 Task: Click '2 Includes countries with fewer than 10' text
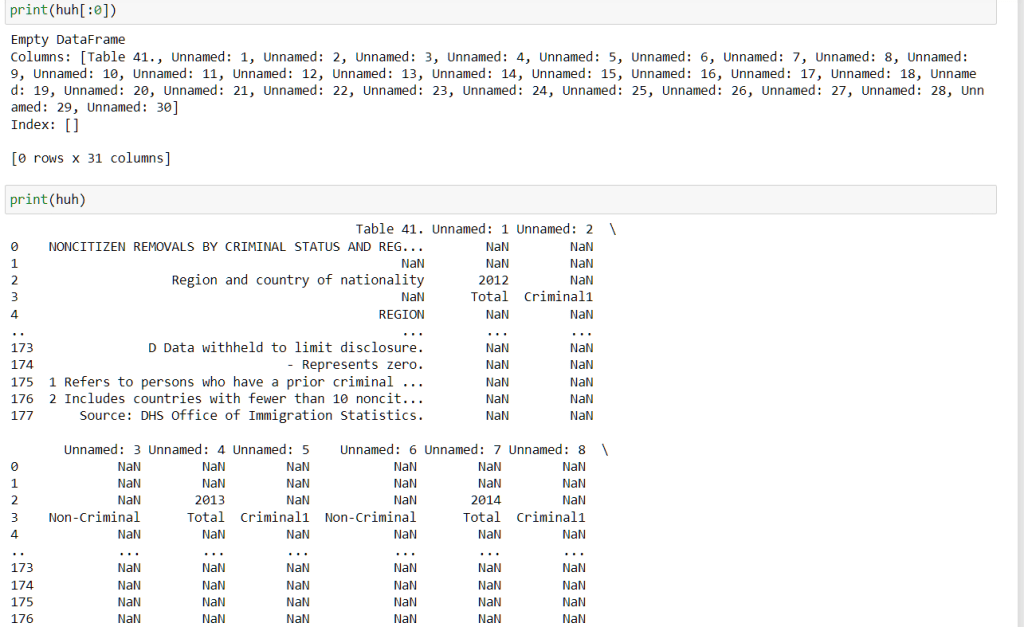[236, 399]
